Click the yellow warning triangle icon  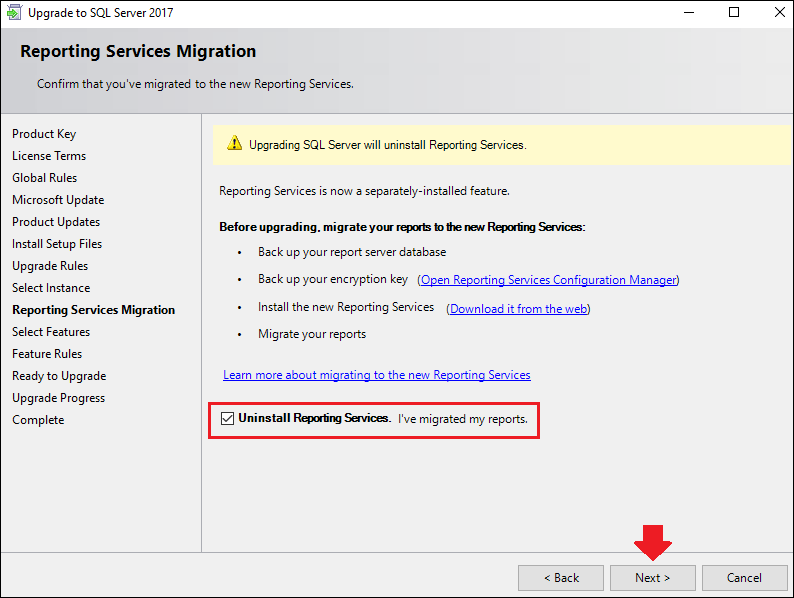pos(234,143)
